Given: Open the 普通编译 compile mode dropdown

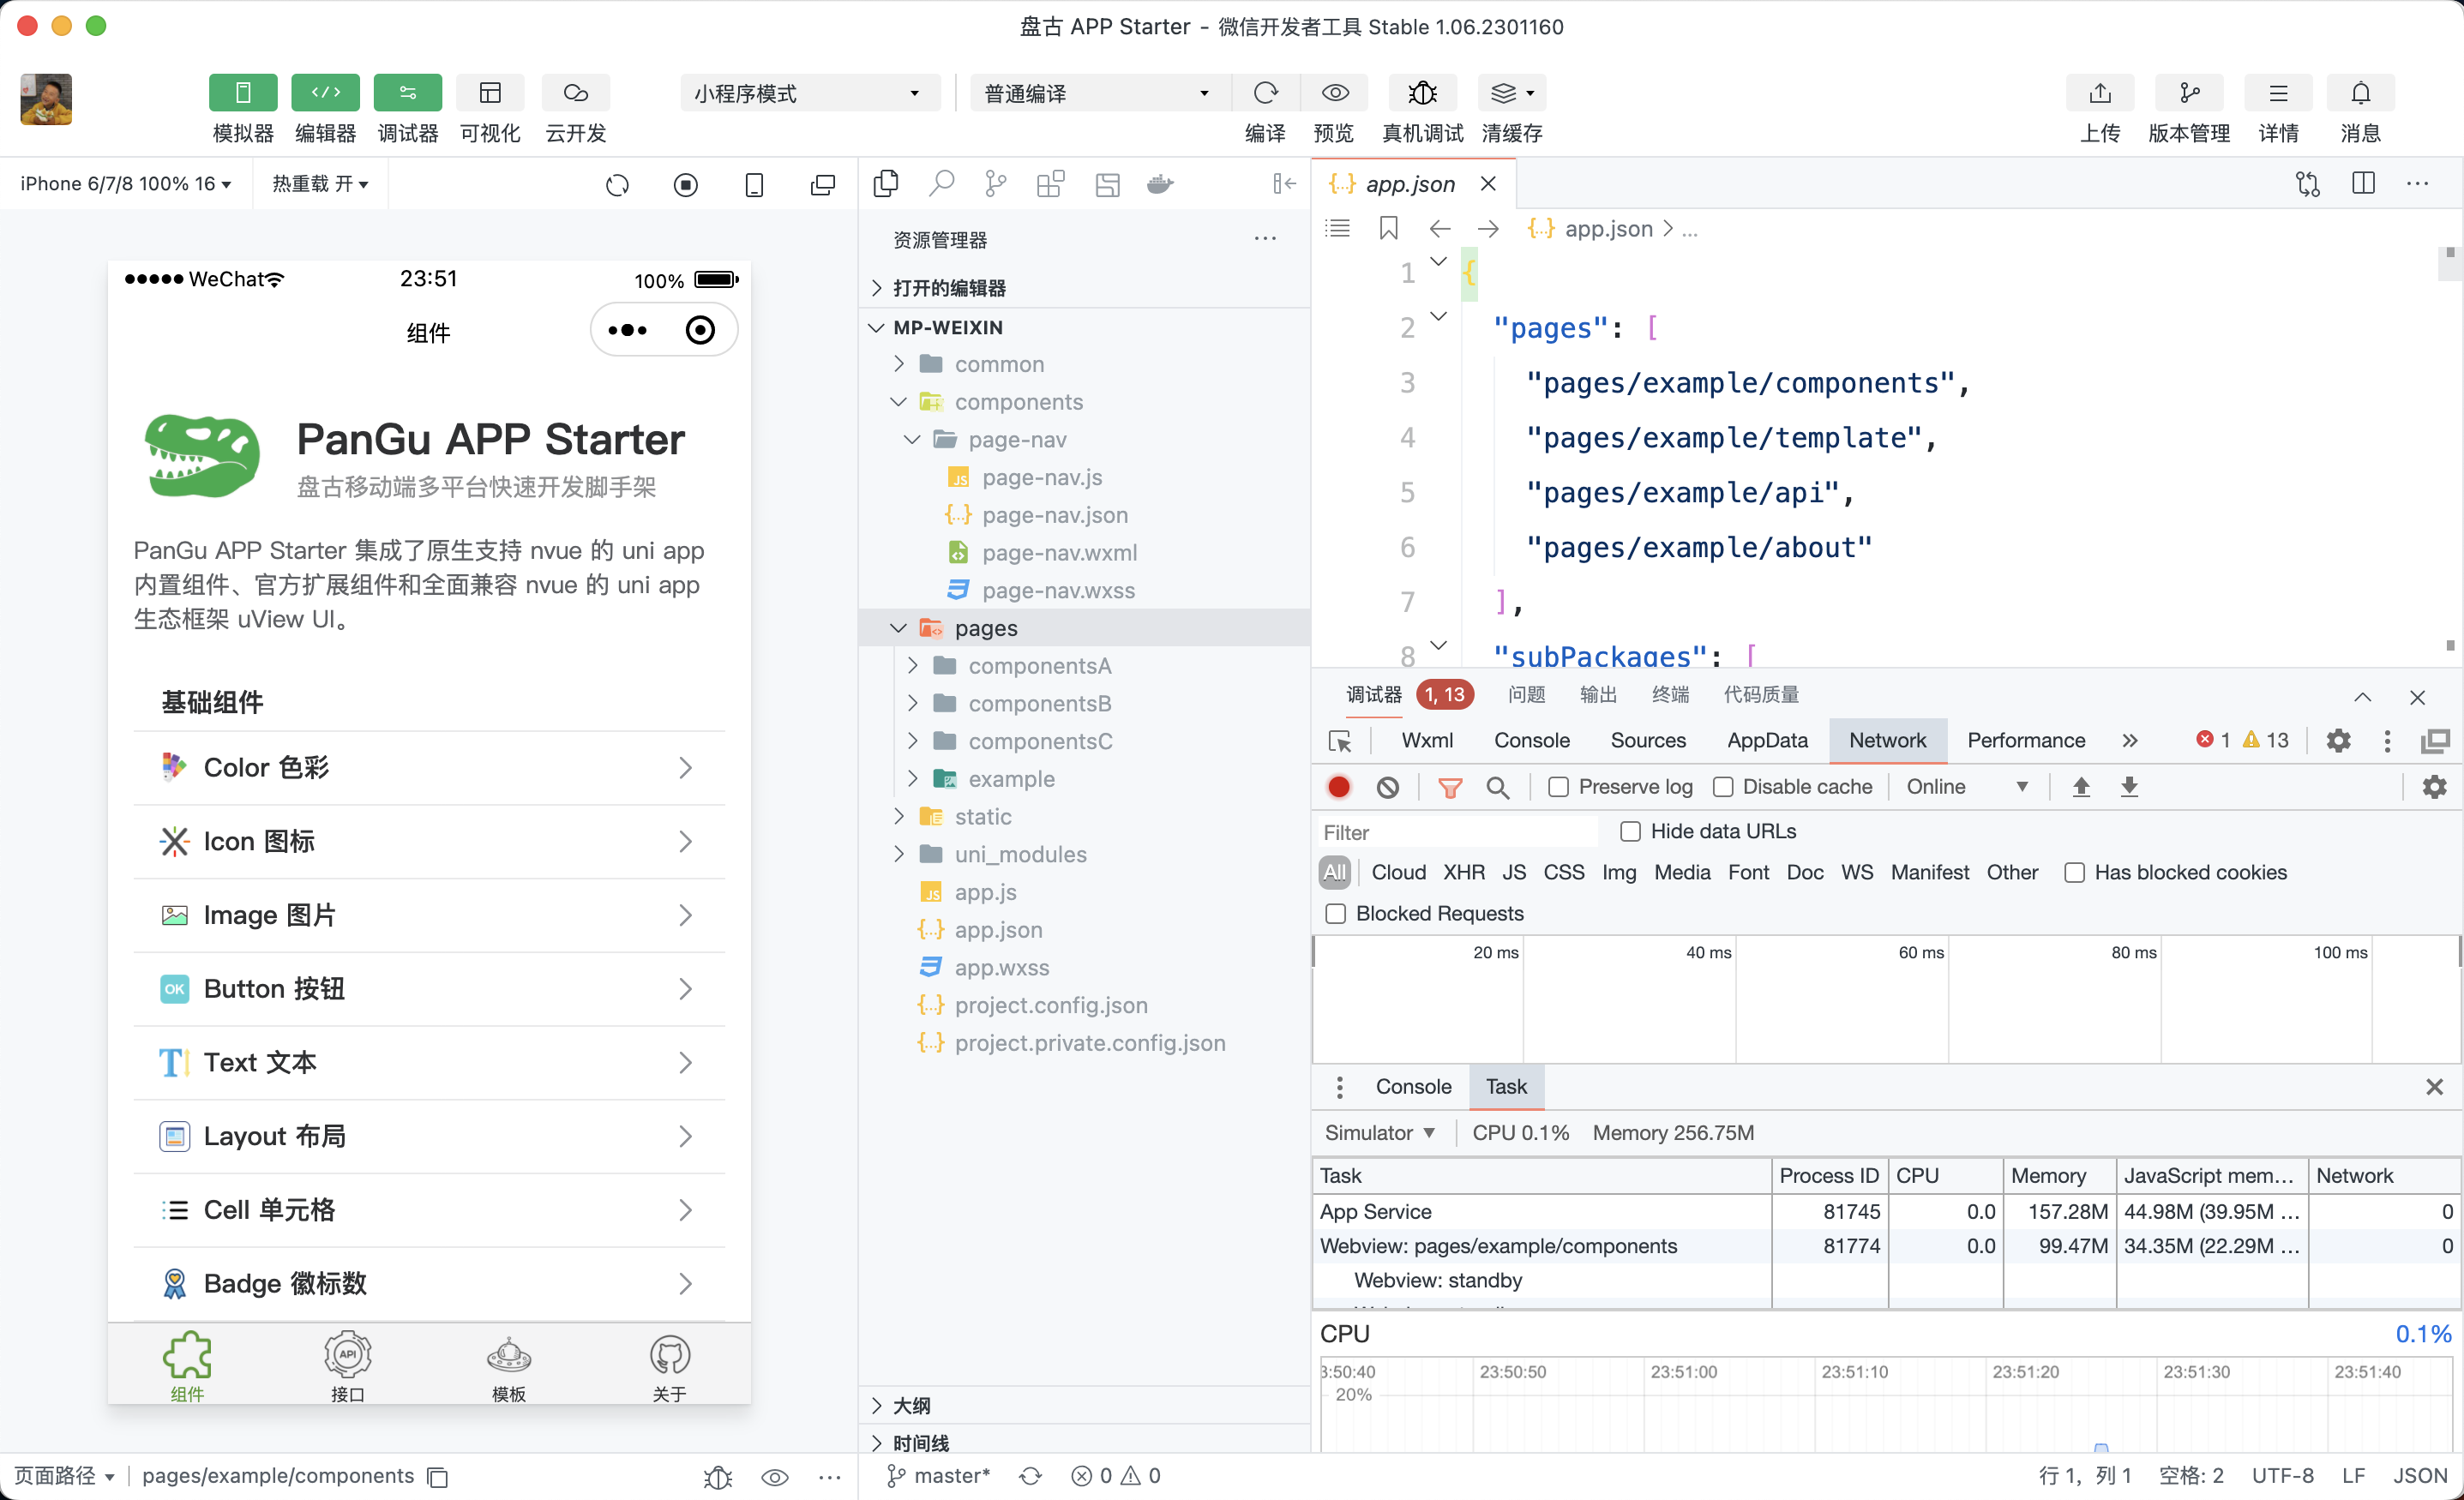Looking at the screenshot, I should [x=1098, y=93].
